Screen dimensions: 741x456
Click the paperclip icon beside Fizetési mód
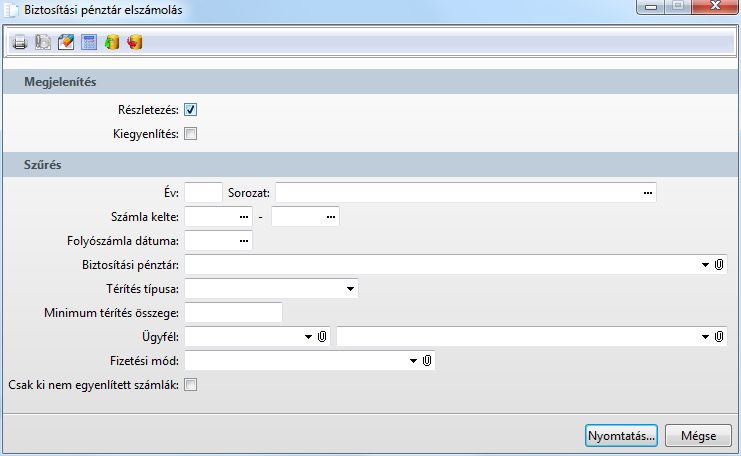coord(427,361)
